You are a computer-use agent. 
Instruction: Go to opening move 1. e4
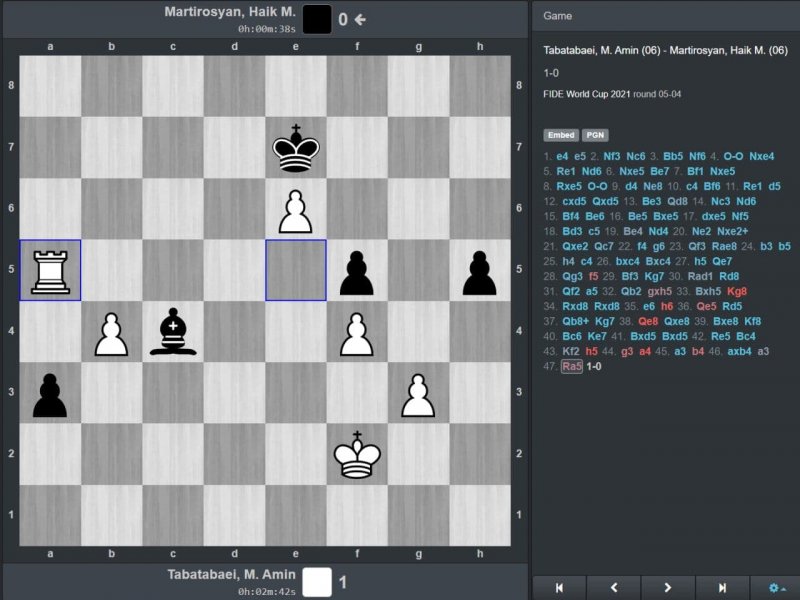tap(562, 157)
